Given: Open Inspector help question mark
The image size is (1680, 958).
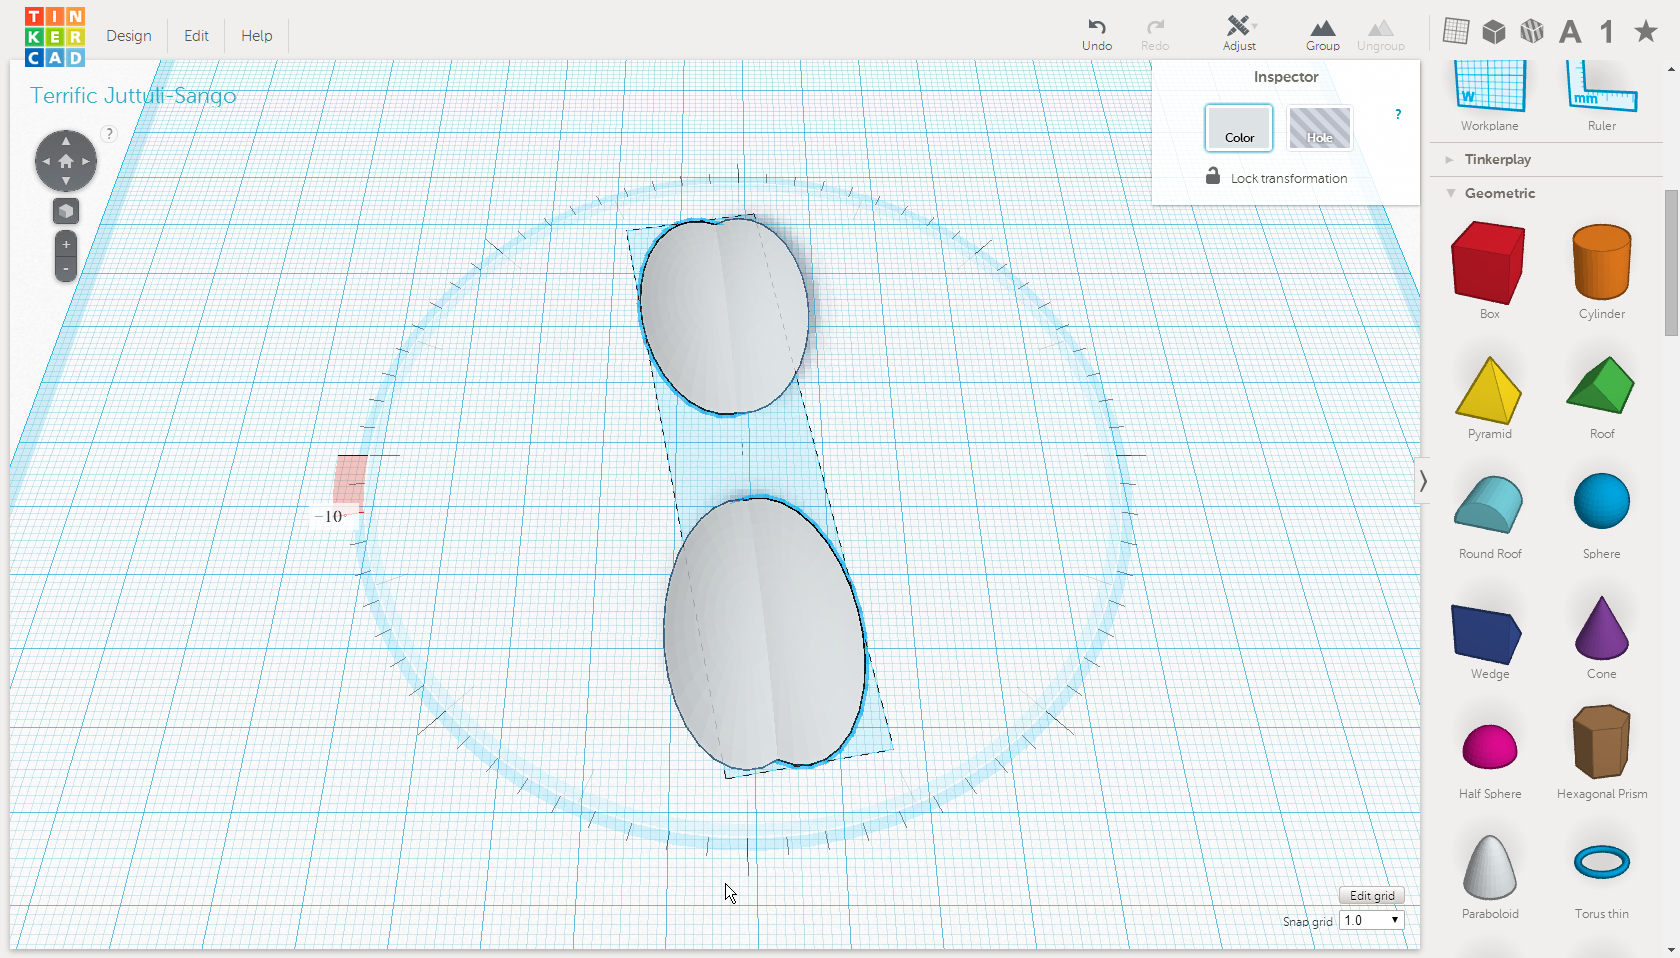Looking at the screenshot, I should 1398,114.
